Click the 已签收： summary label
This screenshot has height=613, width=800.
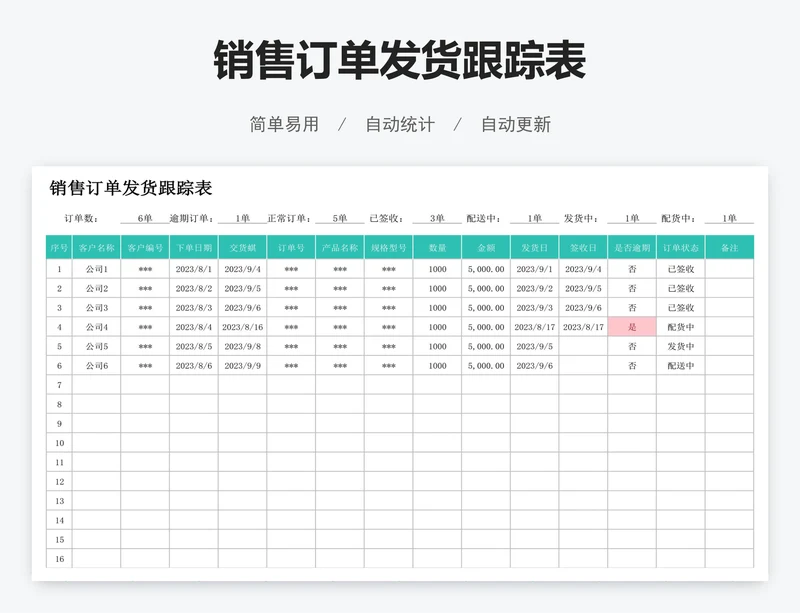387,218
